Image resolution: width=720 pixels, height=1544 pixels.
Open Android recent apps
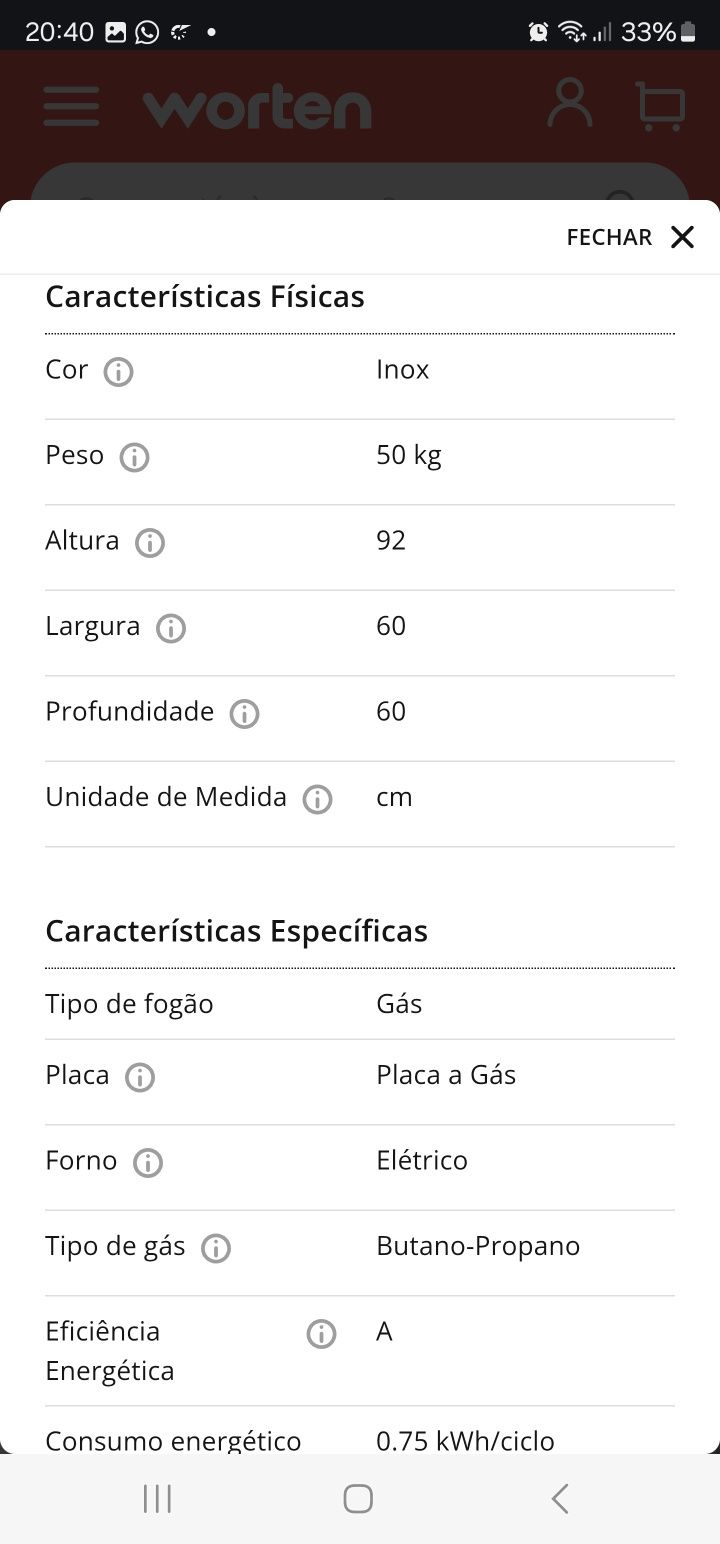158,1498
